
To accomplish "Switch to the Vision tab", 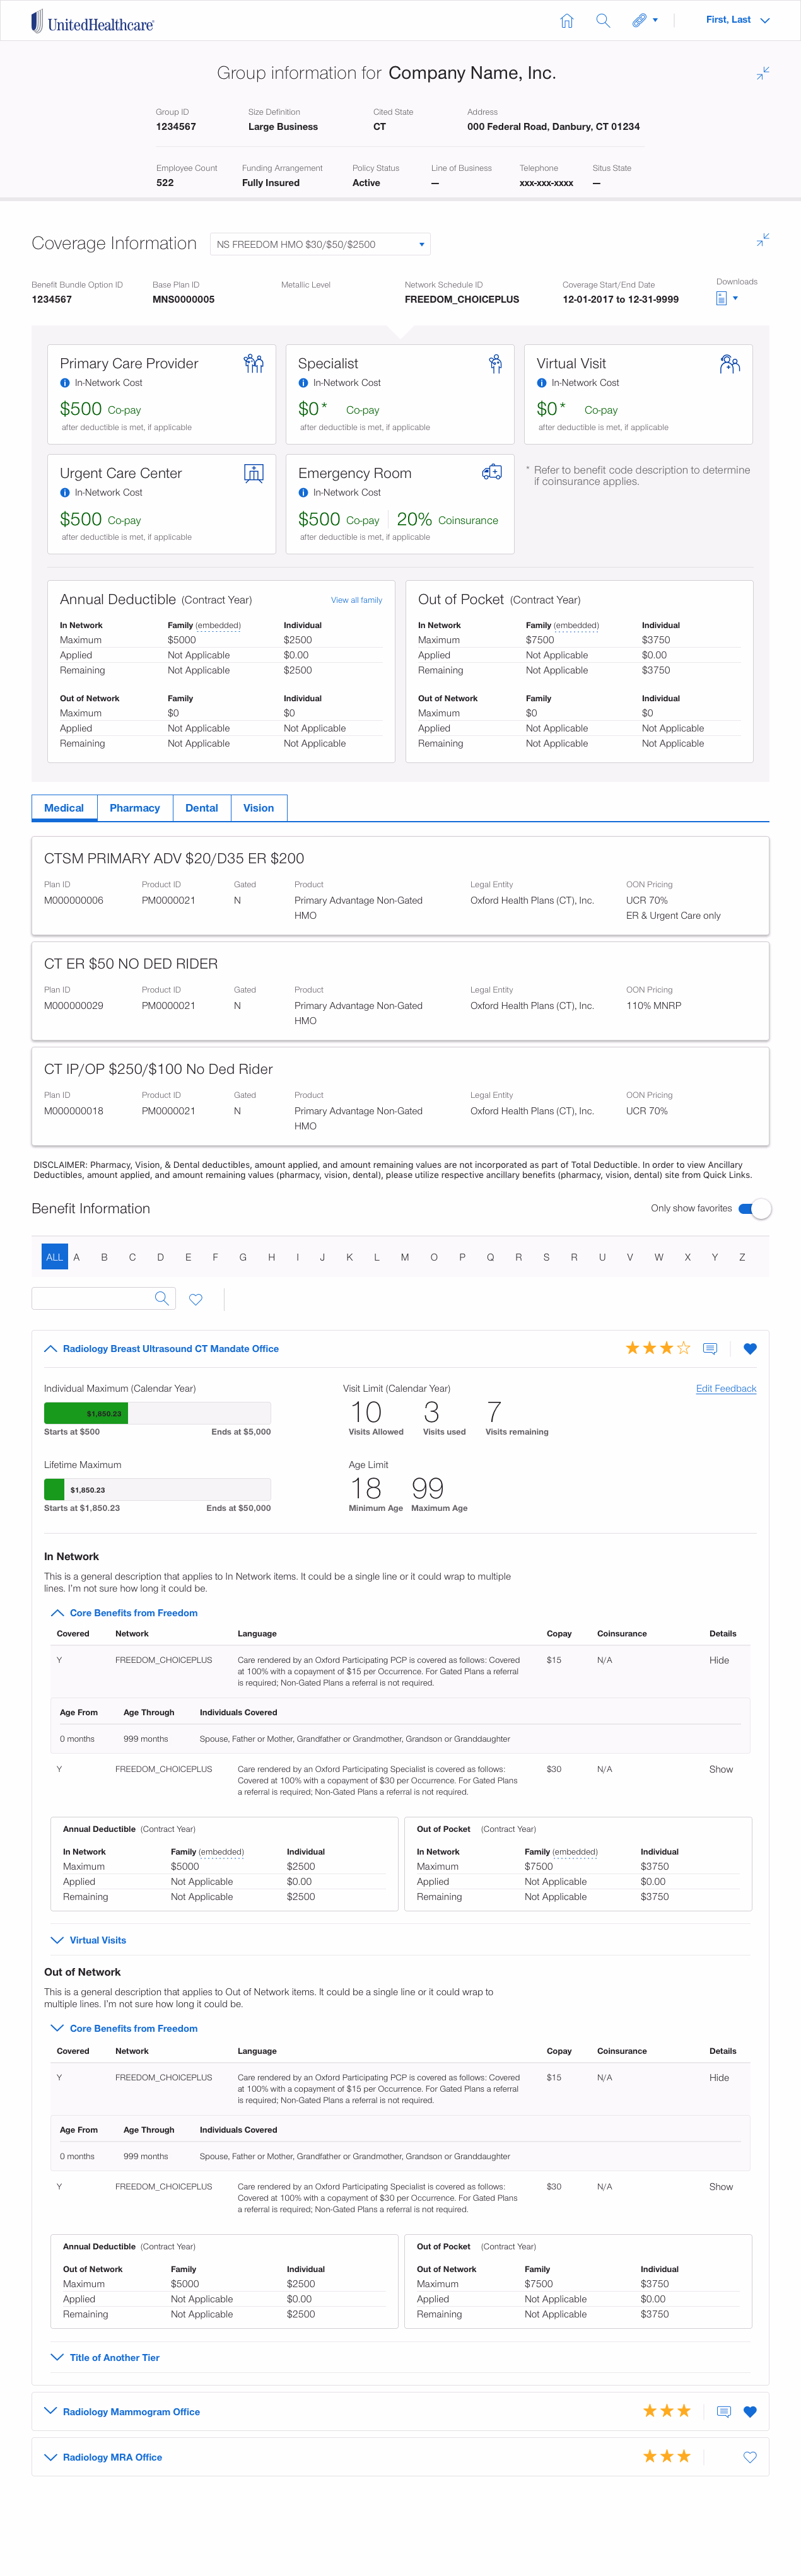I will click(x=259, y=808).
